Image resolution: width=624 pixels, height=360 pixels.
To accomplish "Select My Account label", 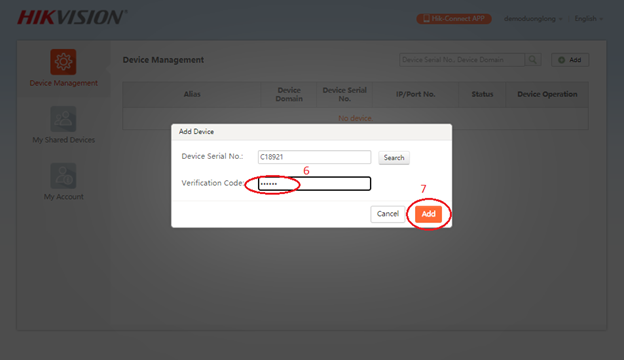I will point(64,197).
